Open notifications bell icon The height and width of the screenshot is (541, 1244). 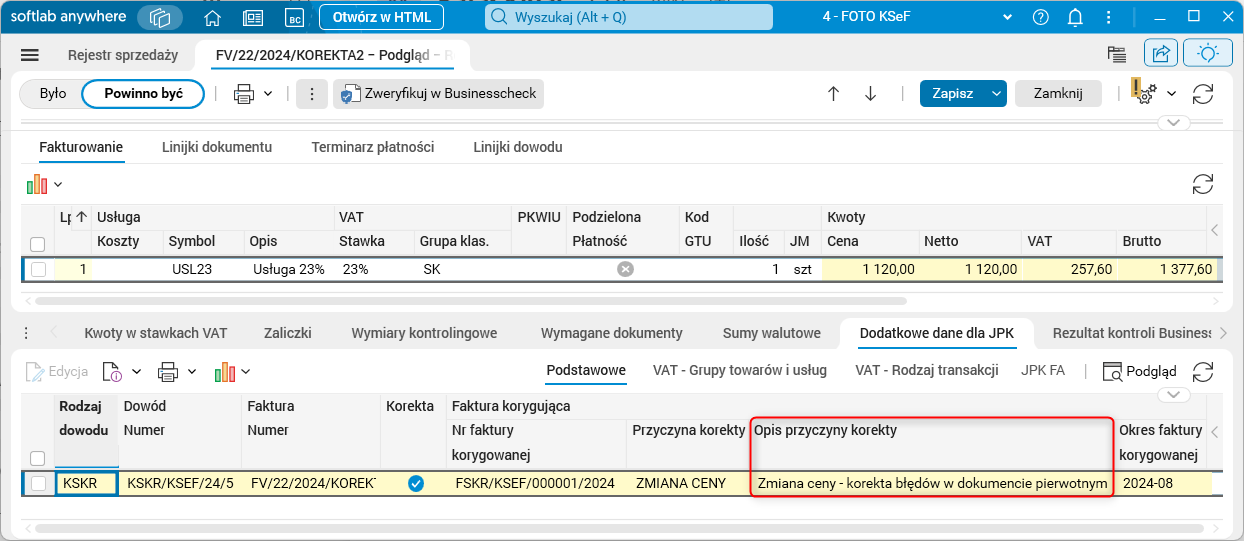tap(1076, 17)
